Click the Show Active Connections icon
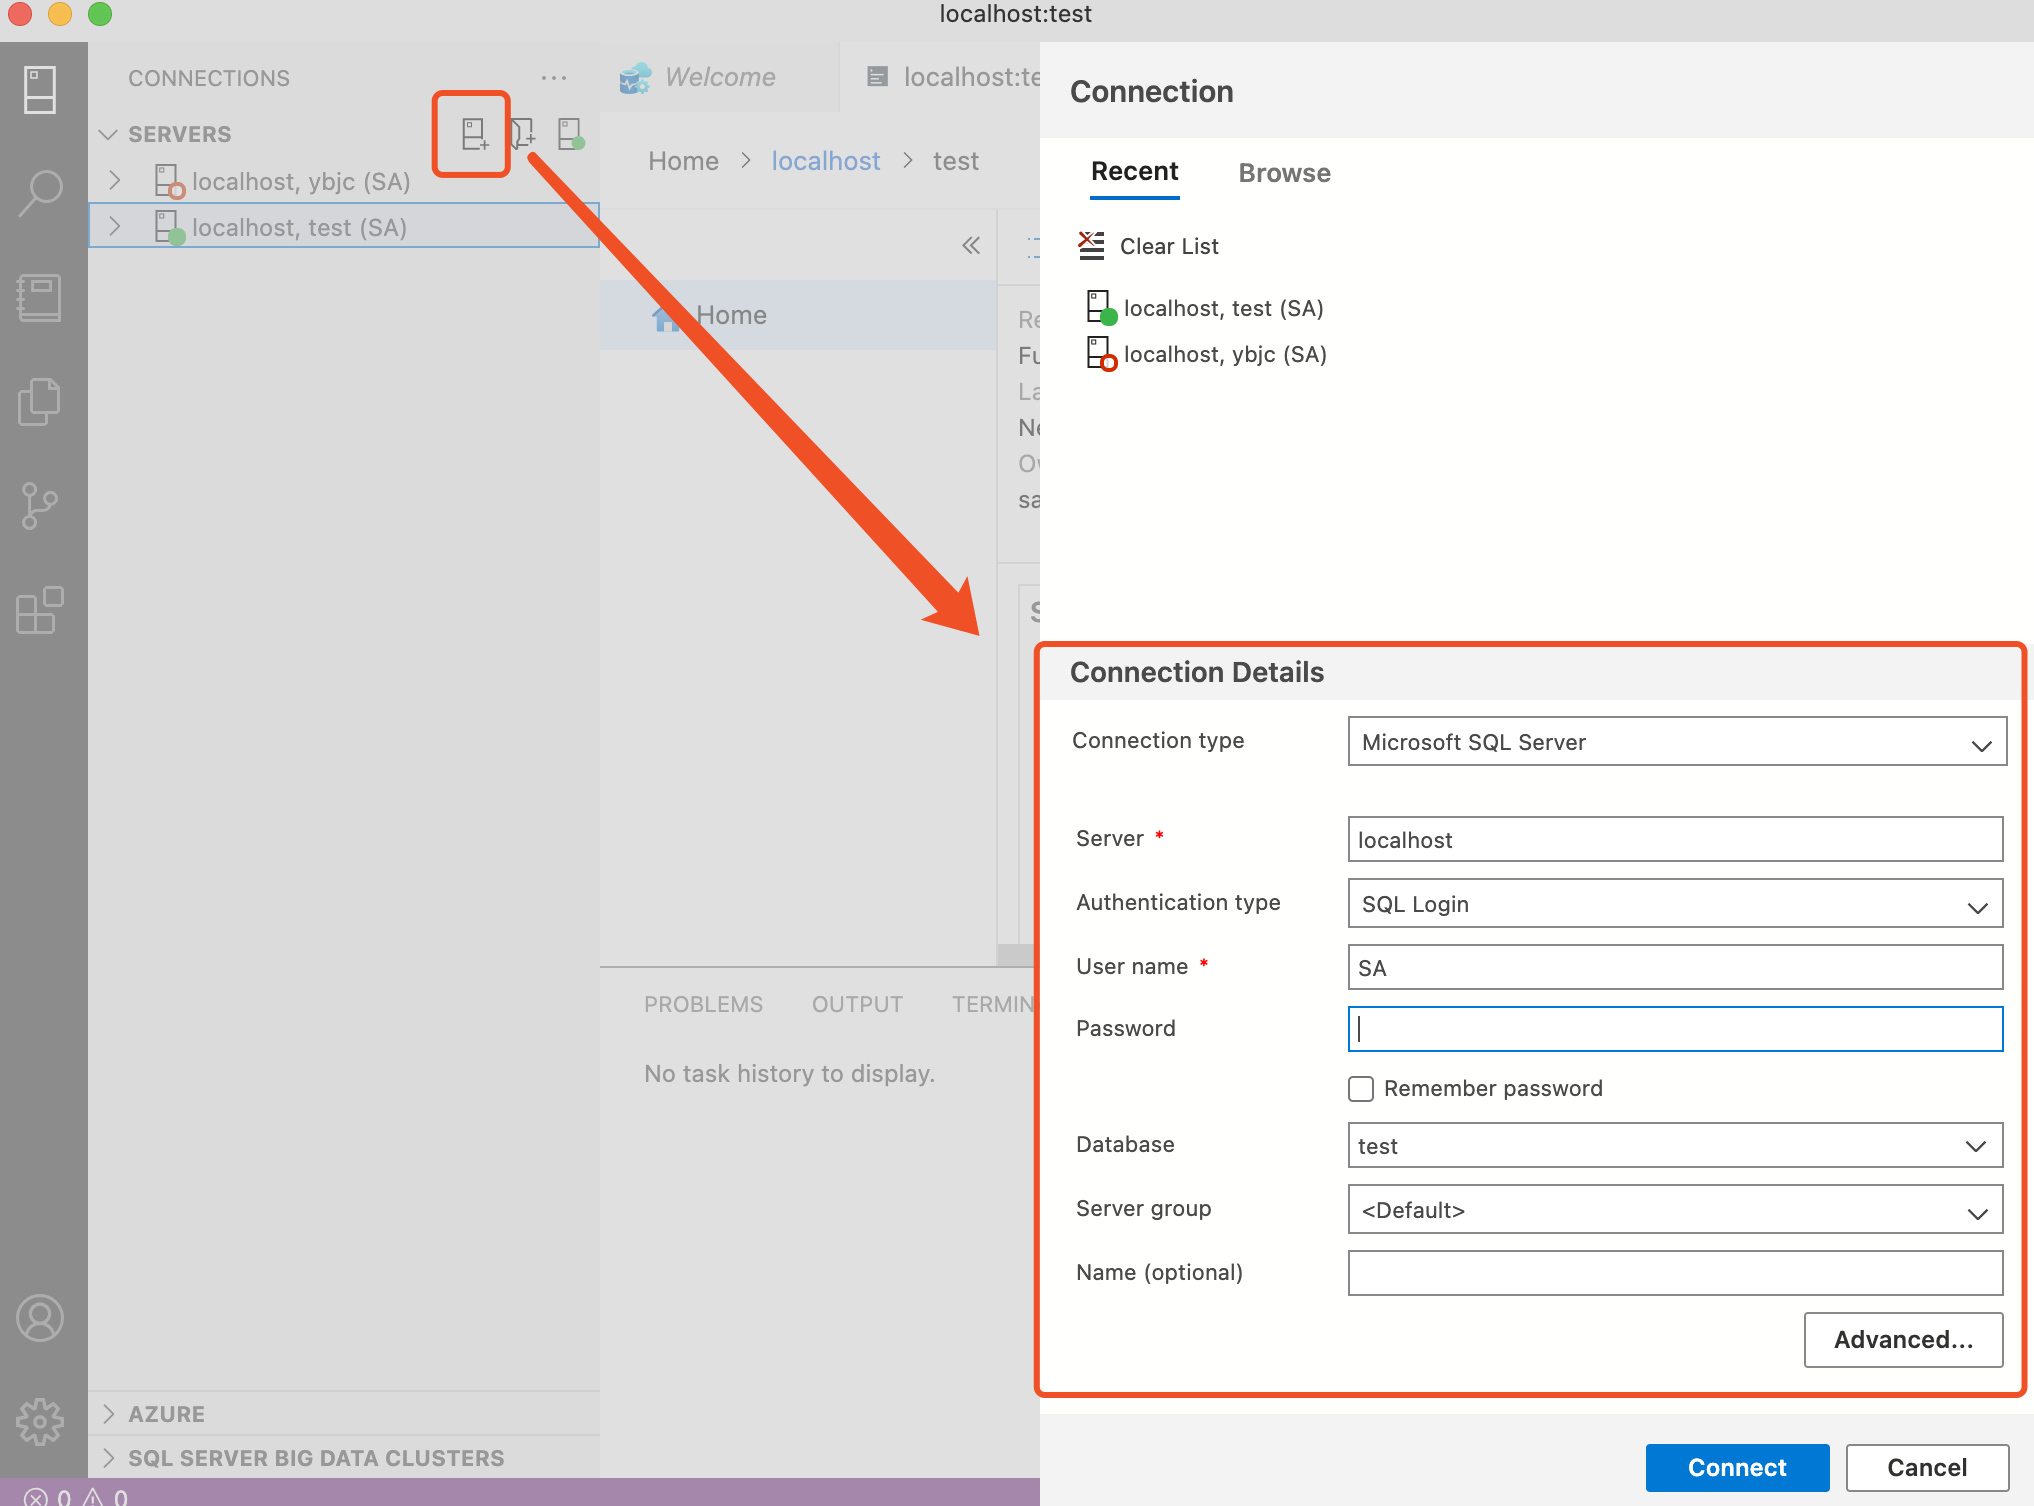The image size is (2034, 1506). click(570, 134)
